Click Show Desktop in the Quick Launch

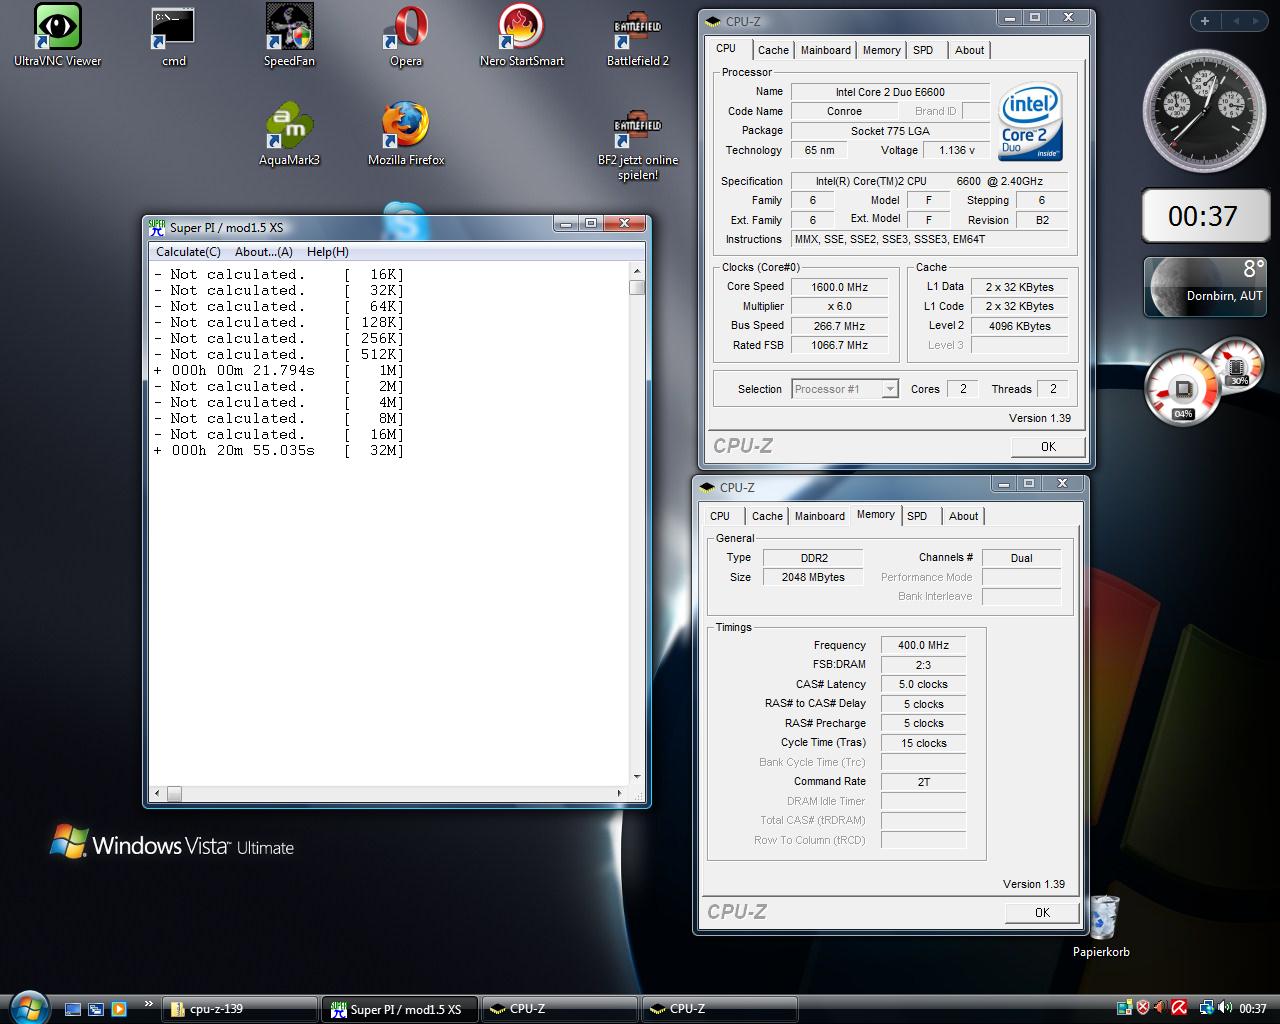point(73,1009)
